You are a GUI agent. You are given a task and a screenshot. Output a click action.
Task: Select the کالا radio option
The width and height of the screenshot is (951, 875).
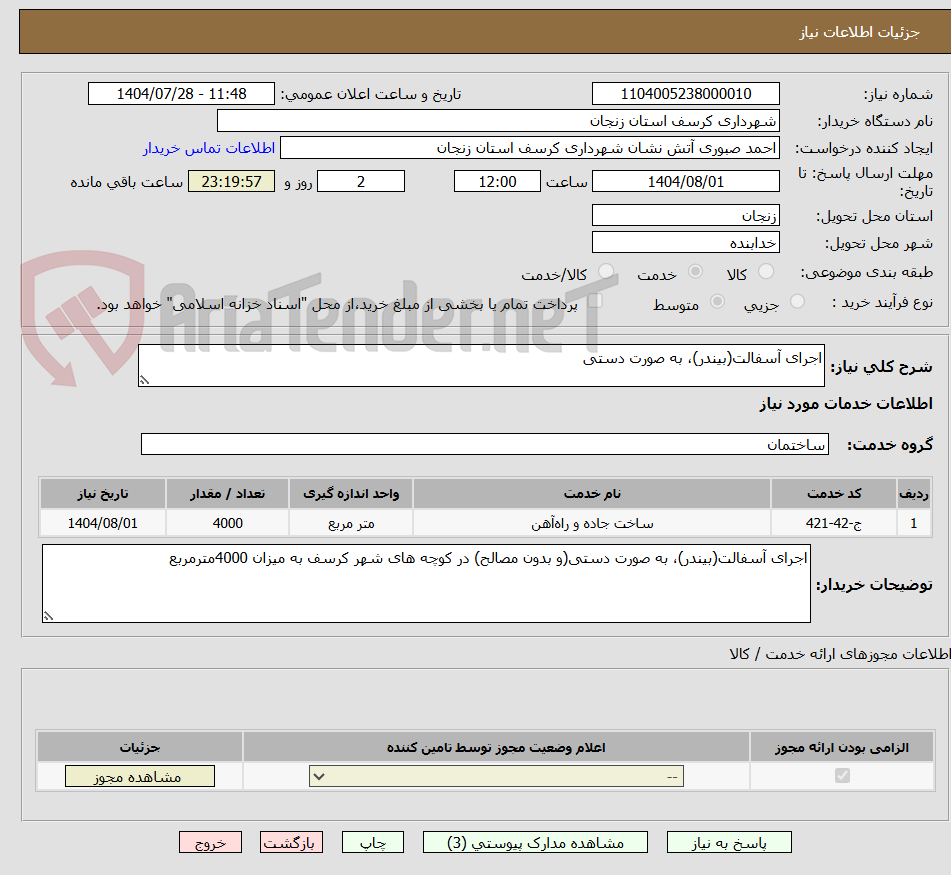coord(766,272)
